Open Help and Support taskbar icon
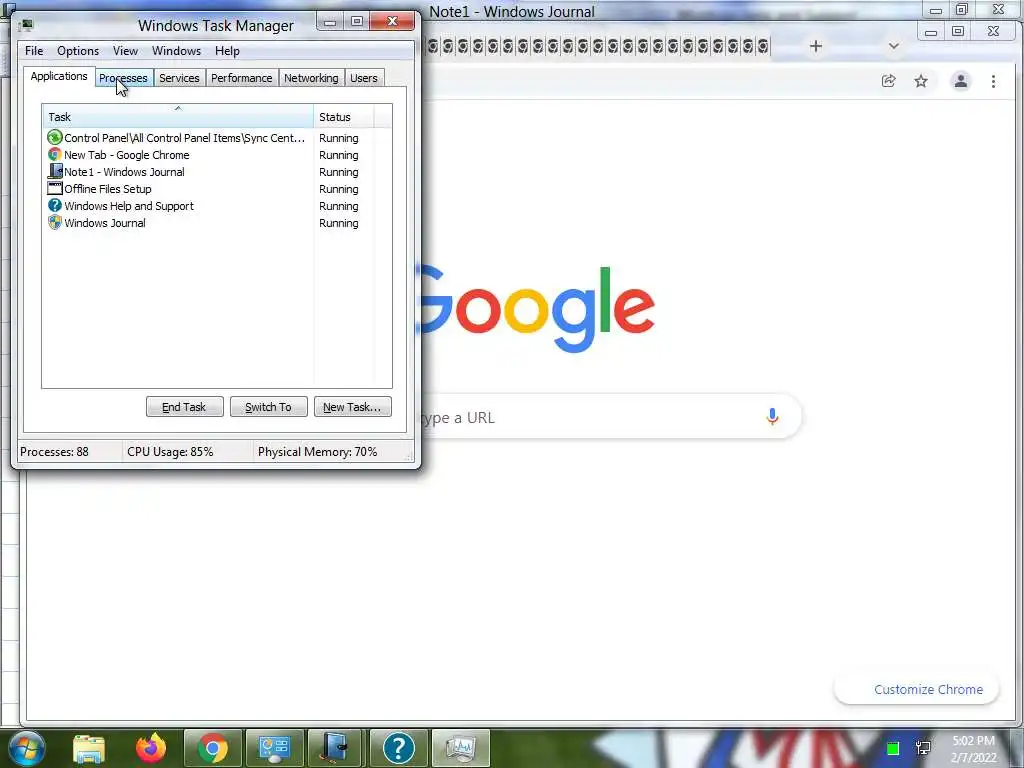Image resolution: width=1024 pixels, height=768 pixels. click(x=398, y=748)
